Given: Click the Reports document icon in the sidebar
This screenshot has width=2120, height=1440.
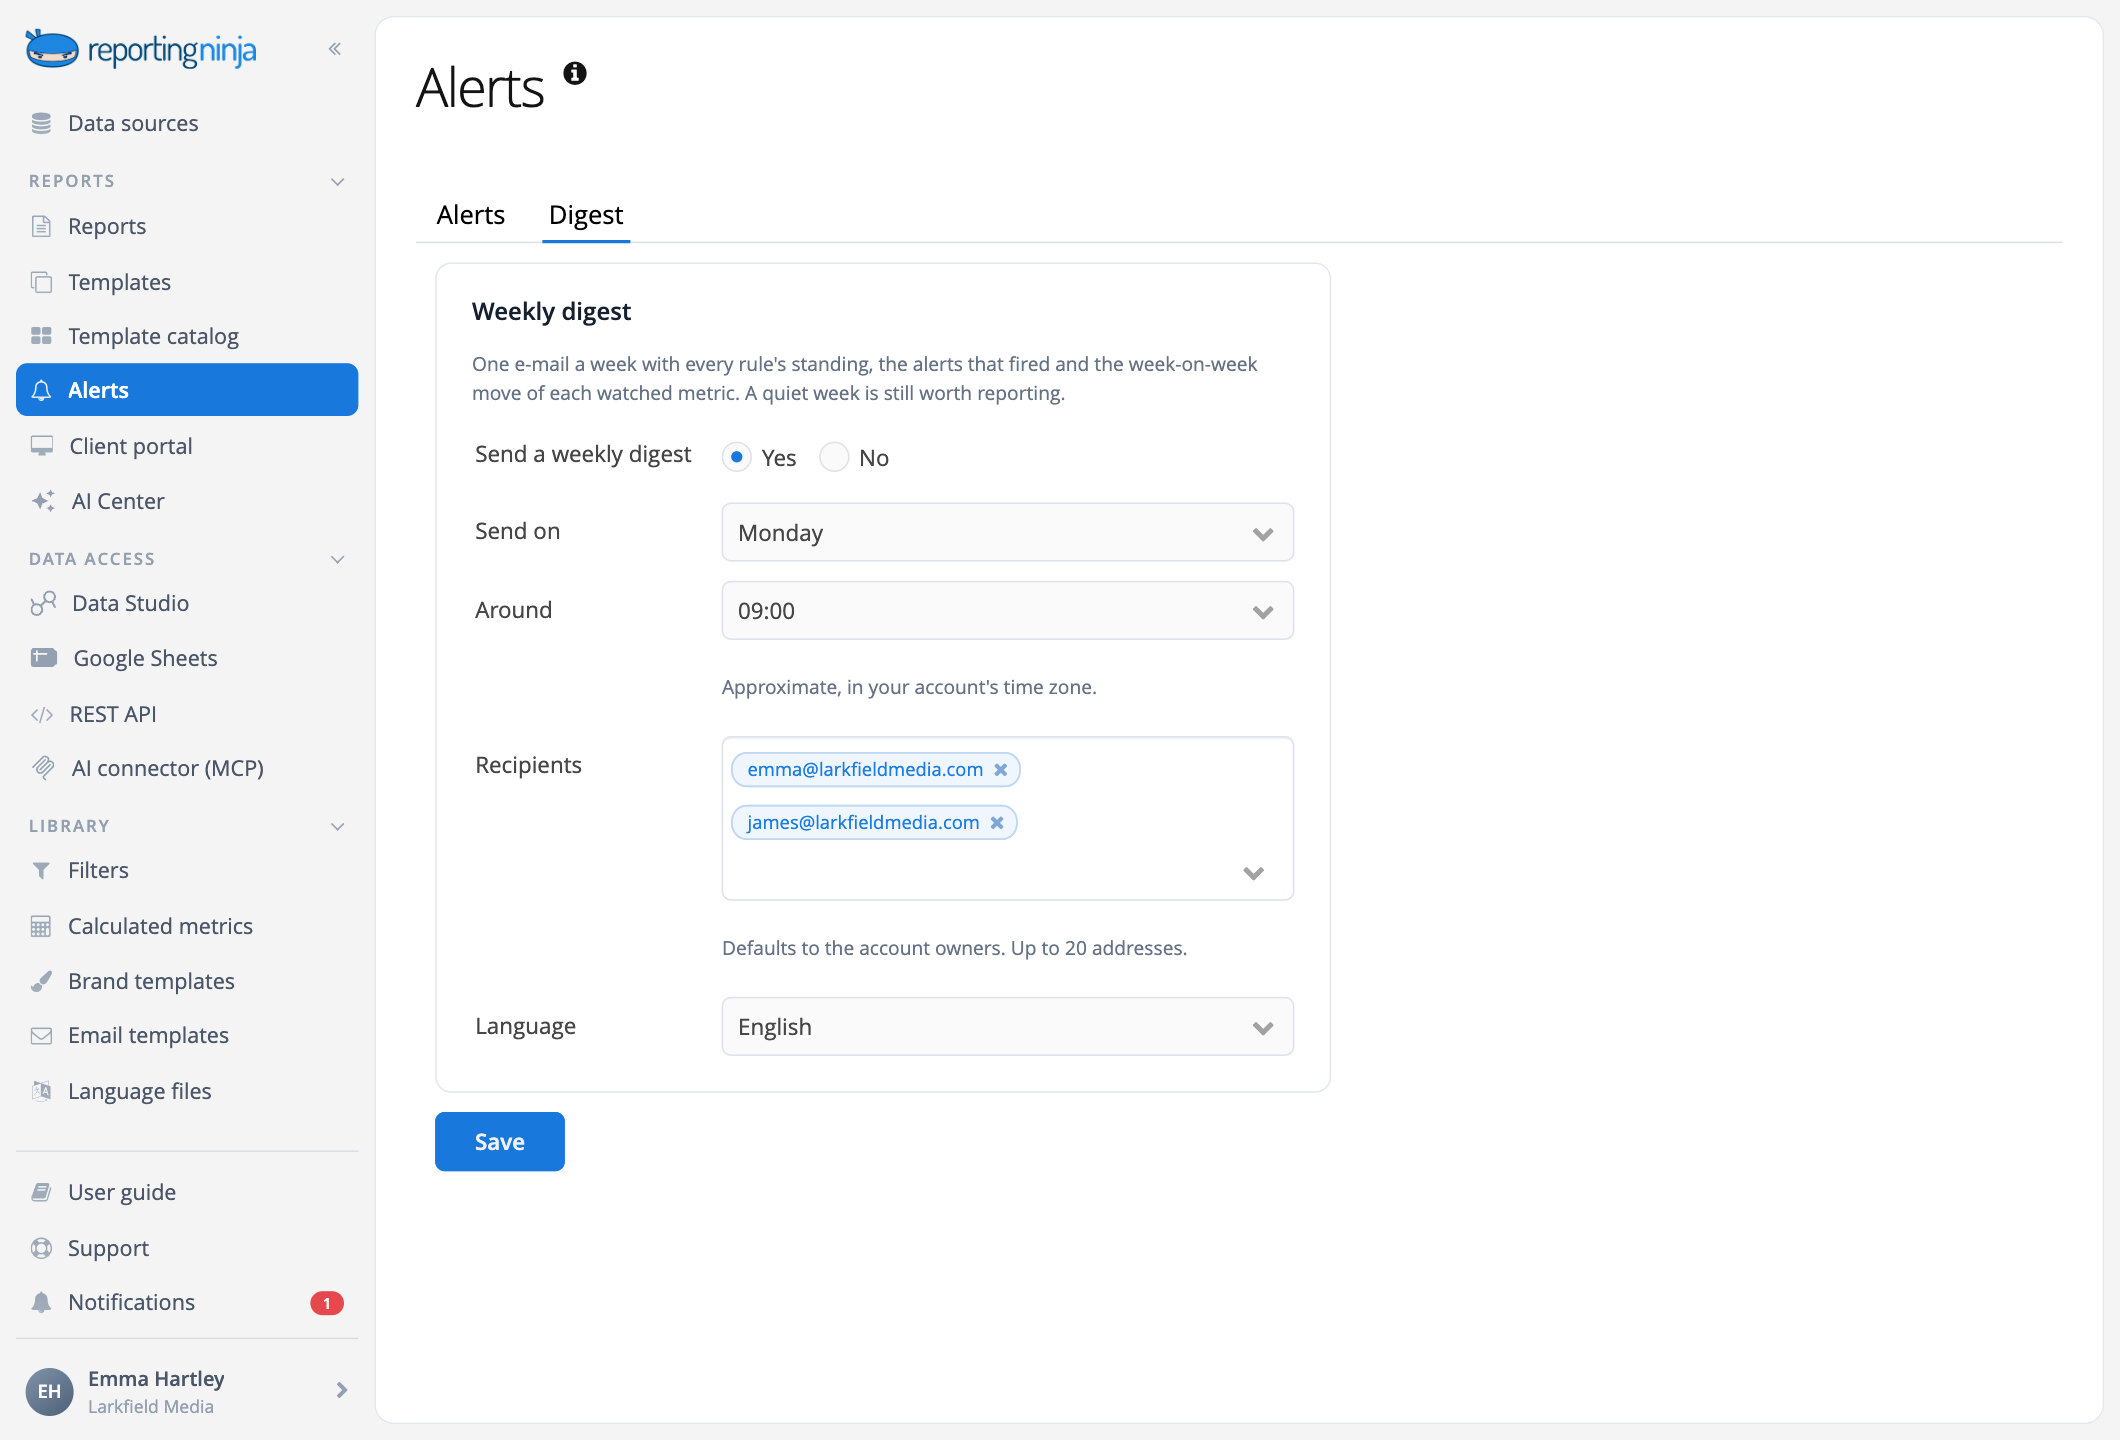Looking at the screenshot, I should tap(41, 226).
